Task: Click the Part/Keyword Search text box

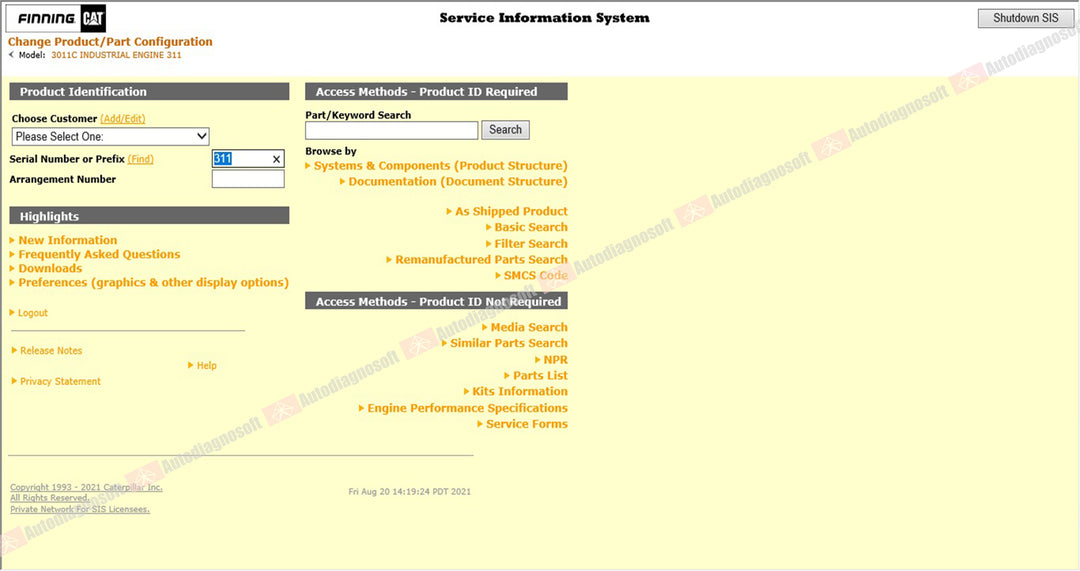Action: click(x=391, y=130)
